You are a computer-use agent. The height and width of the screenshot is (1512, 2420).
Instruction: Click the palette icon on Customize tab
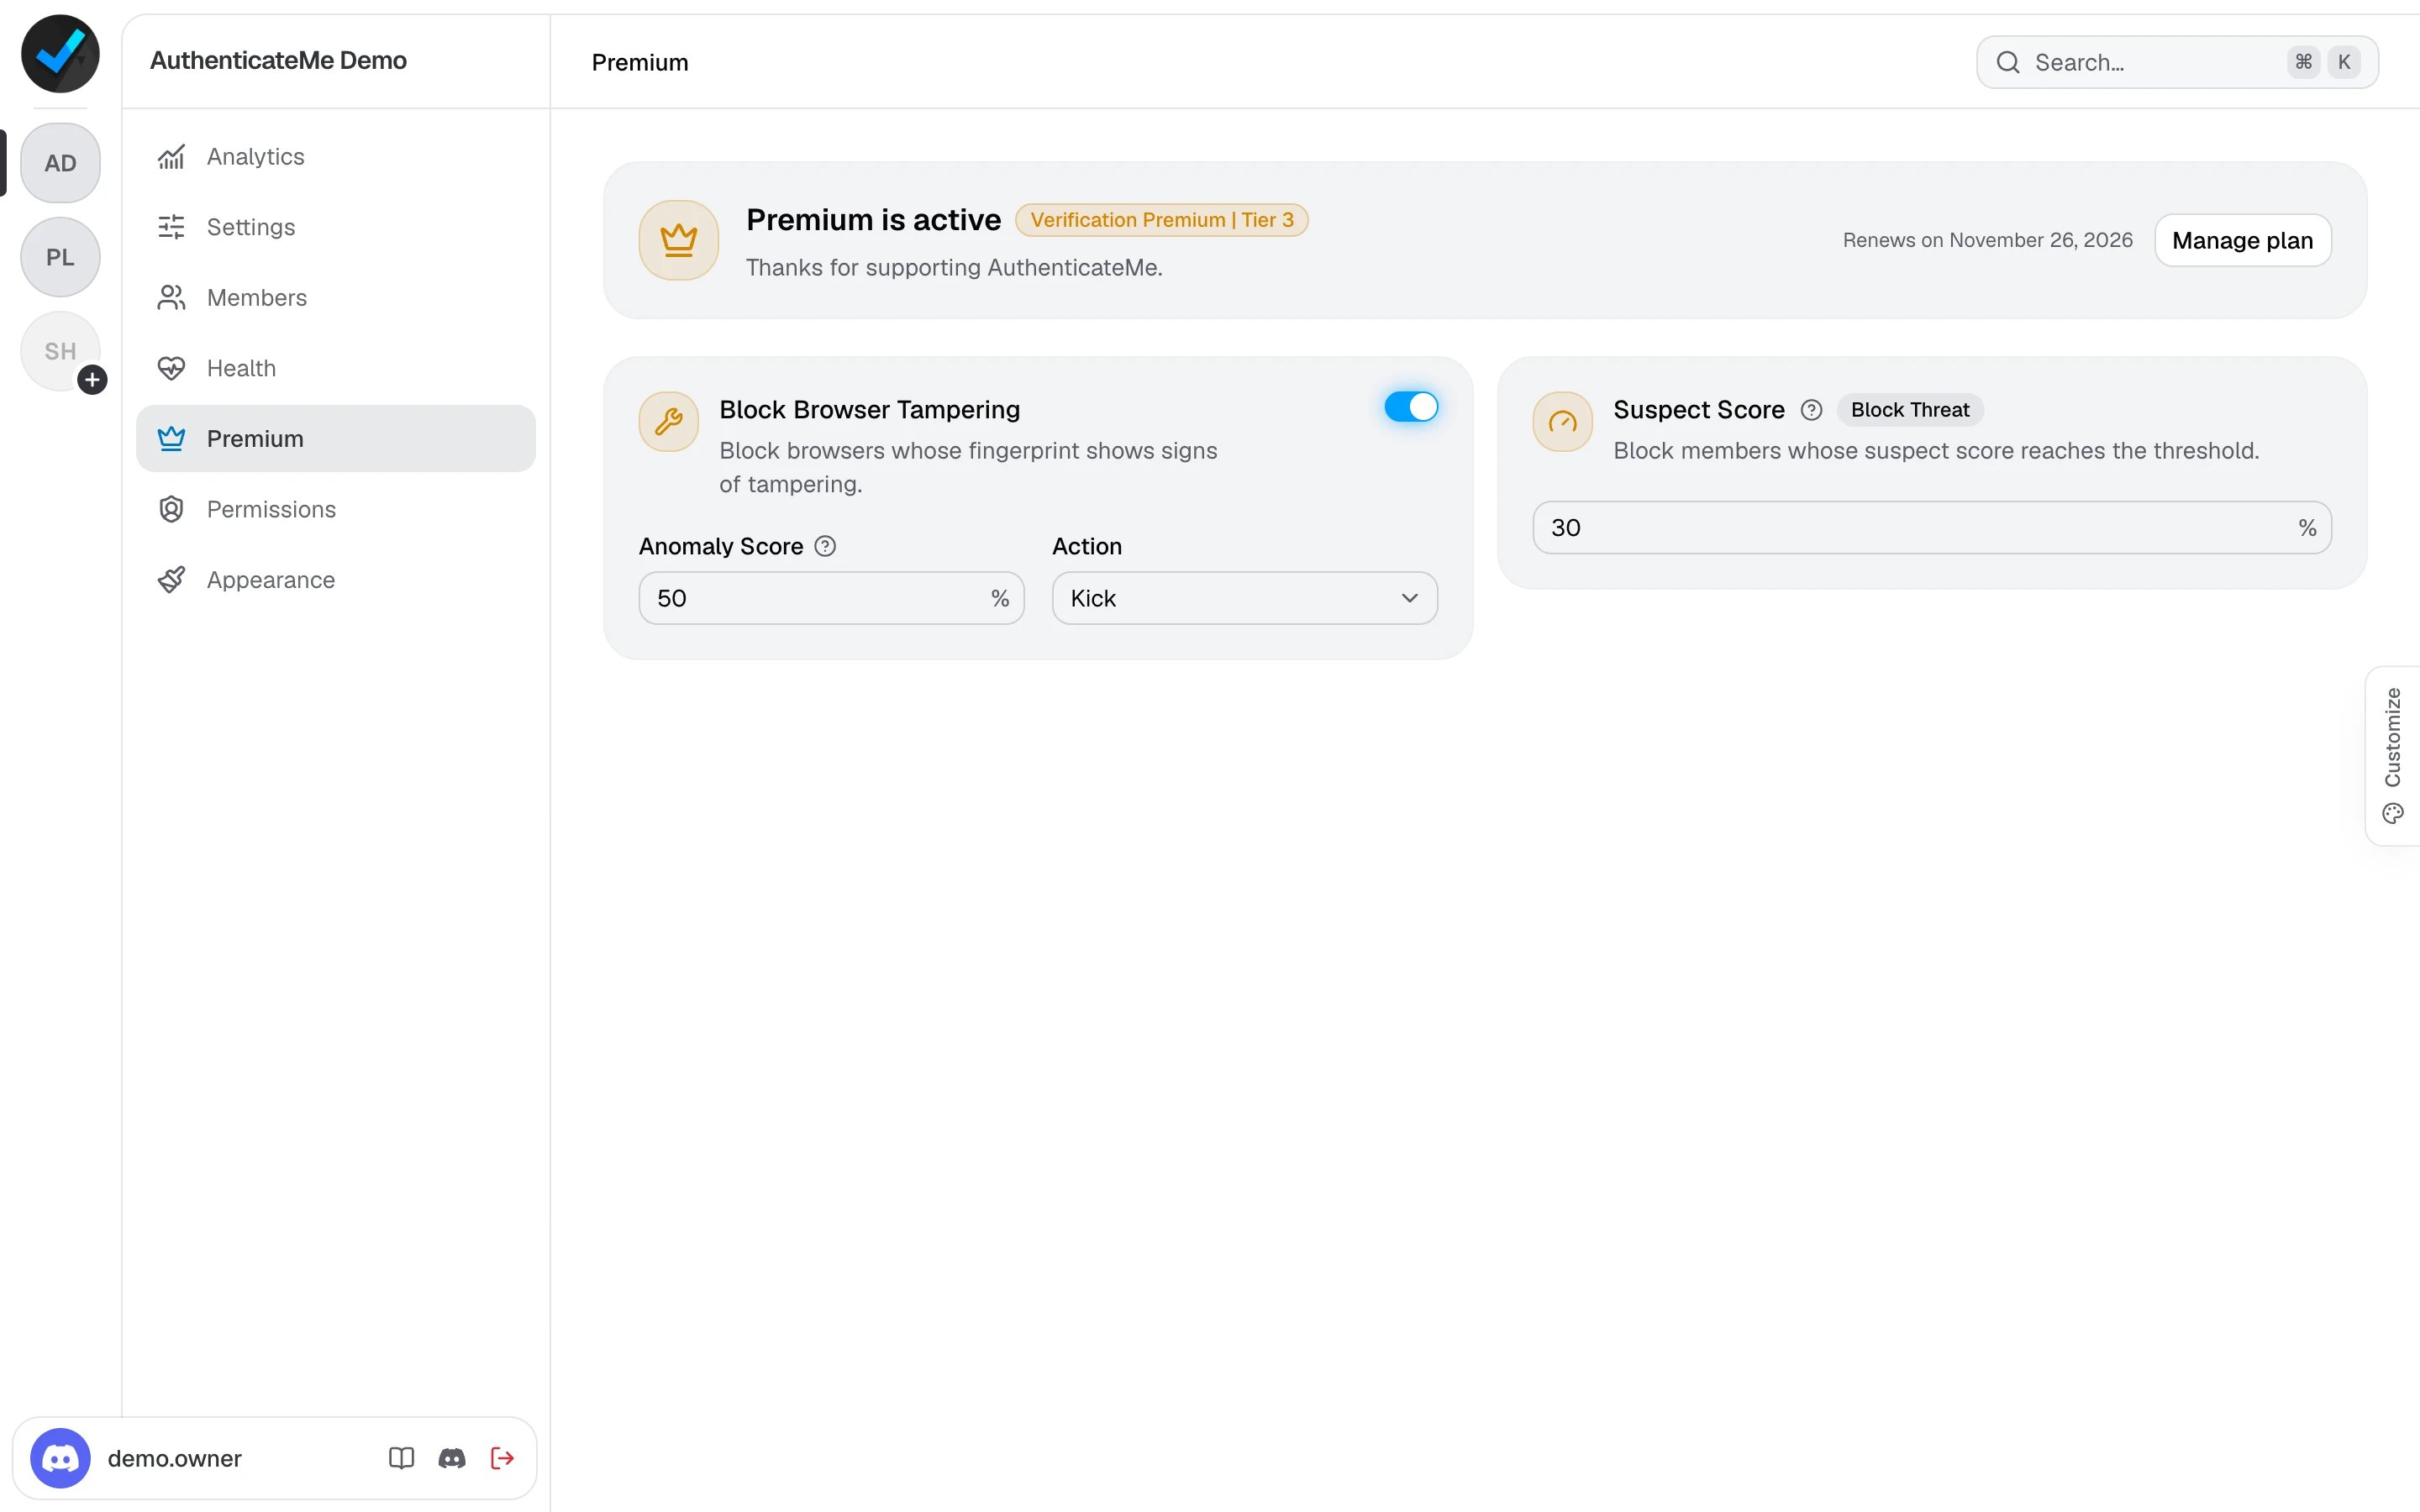(x=2393, y=813)
